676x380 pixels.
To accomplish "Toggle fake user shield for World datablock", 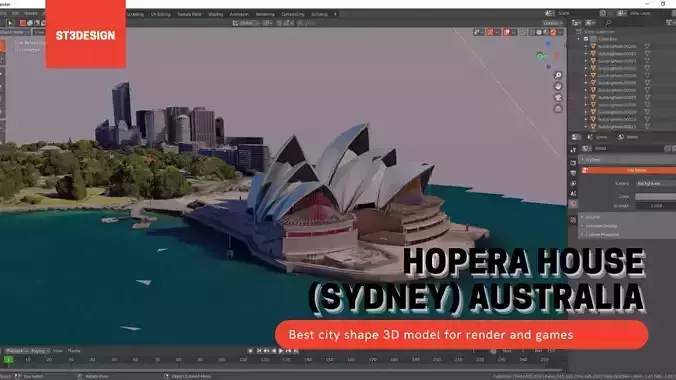I will (668, 148).
